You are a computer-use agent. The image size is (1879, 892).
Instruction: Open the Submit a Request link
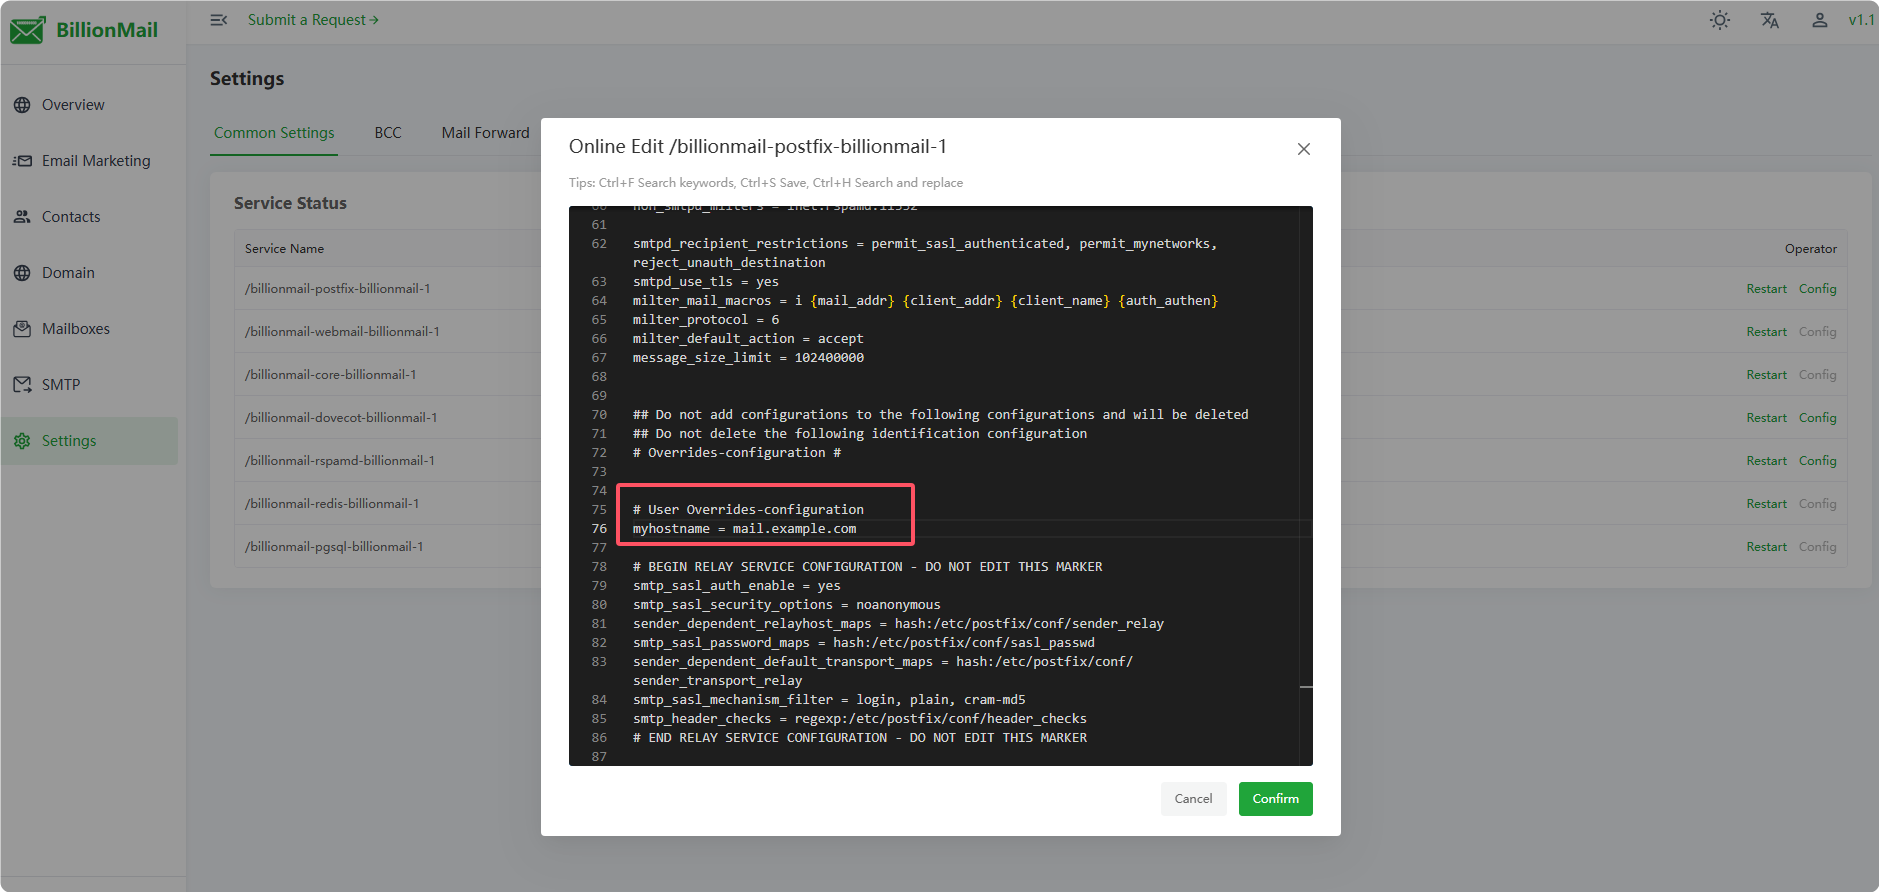pyautogui.click(x=313, y=20)
